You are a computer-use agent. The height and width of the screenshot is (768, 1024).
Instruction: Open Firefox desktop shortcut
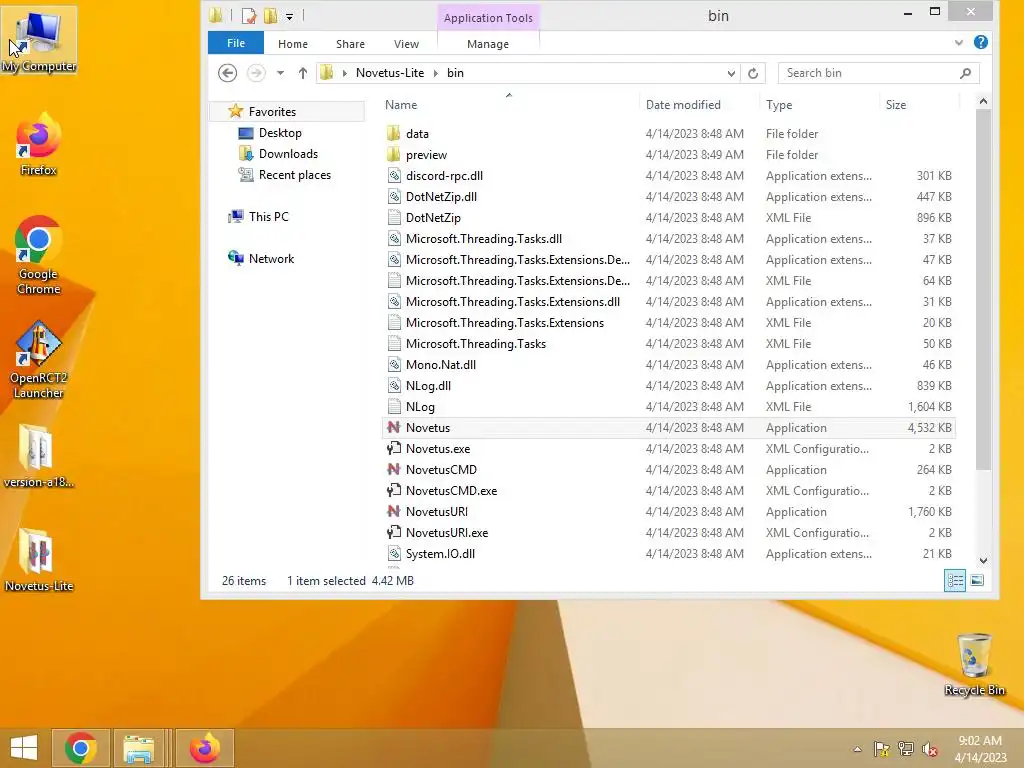coord(39,144)
